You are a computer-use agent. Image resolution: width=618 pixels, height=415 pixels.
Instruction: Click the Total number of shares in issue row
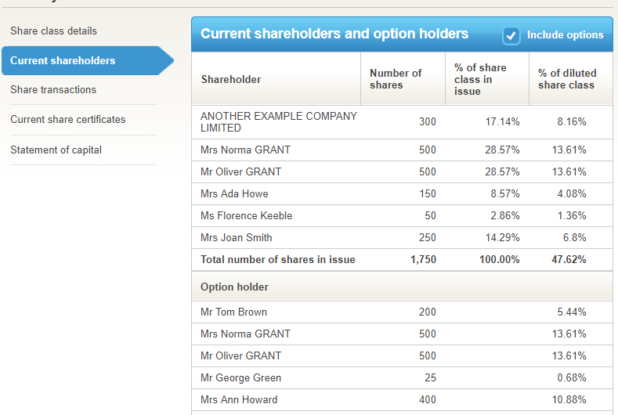tap(277, 259)
